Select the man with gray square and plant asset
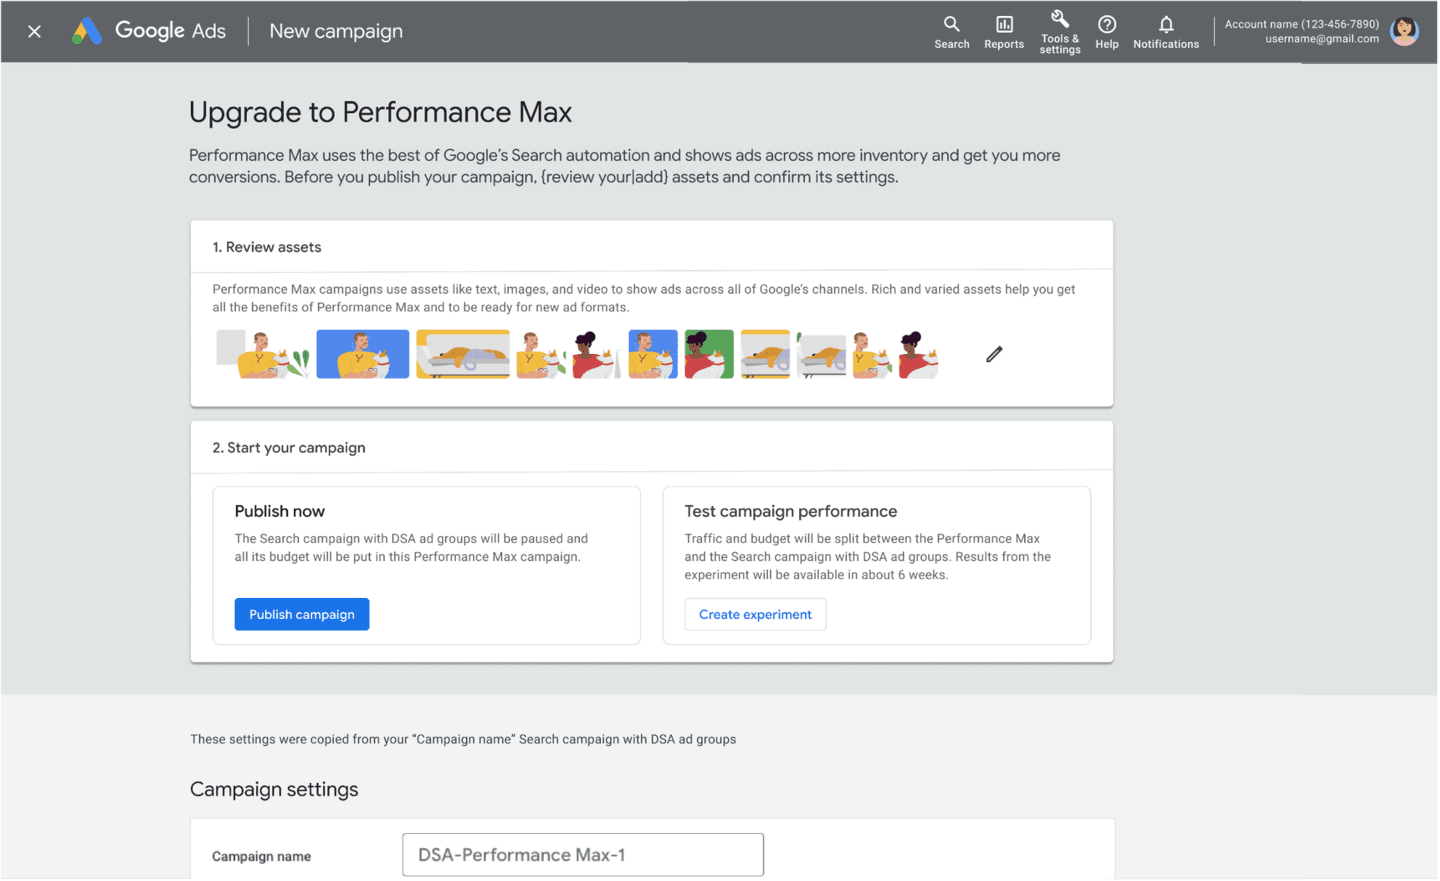Viewport: 1440px width, 881px height. tap(263, 354)
